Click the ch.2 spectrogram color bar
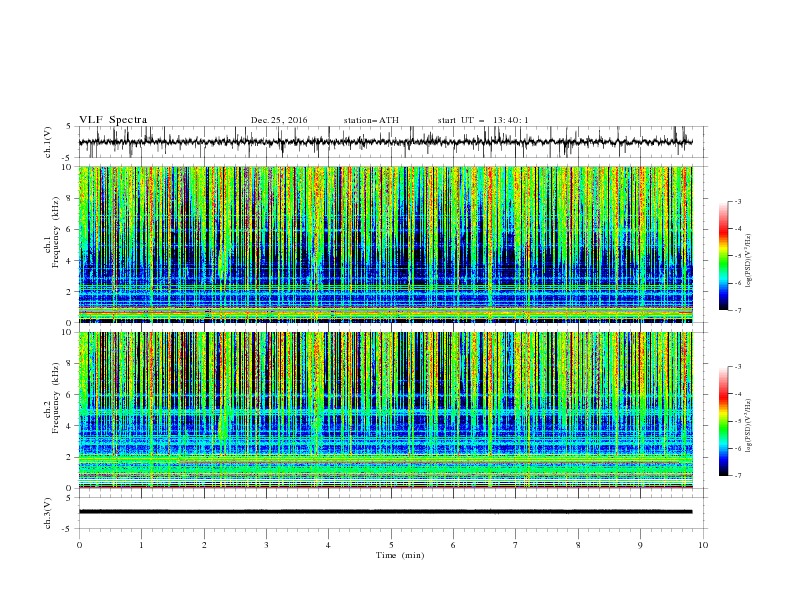Image resolution: width=792 pixels, height=612 pixels. (x=723, y=421)
